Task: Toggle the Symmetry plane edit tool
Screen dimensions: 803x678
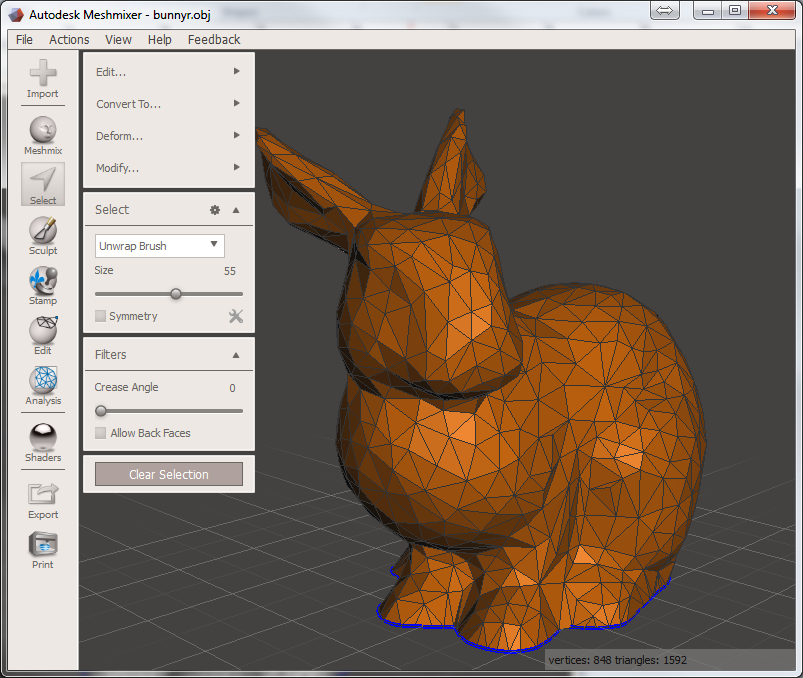Action: coord(236,316)
